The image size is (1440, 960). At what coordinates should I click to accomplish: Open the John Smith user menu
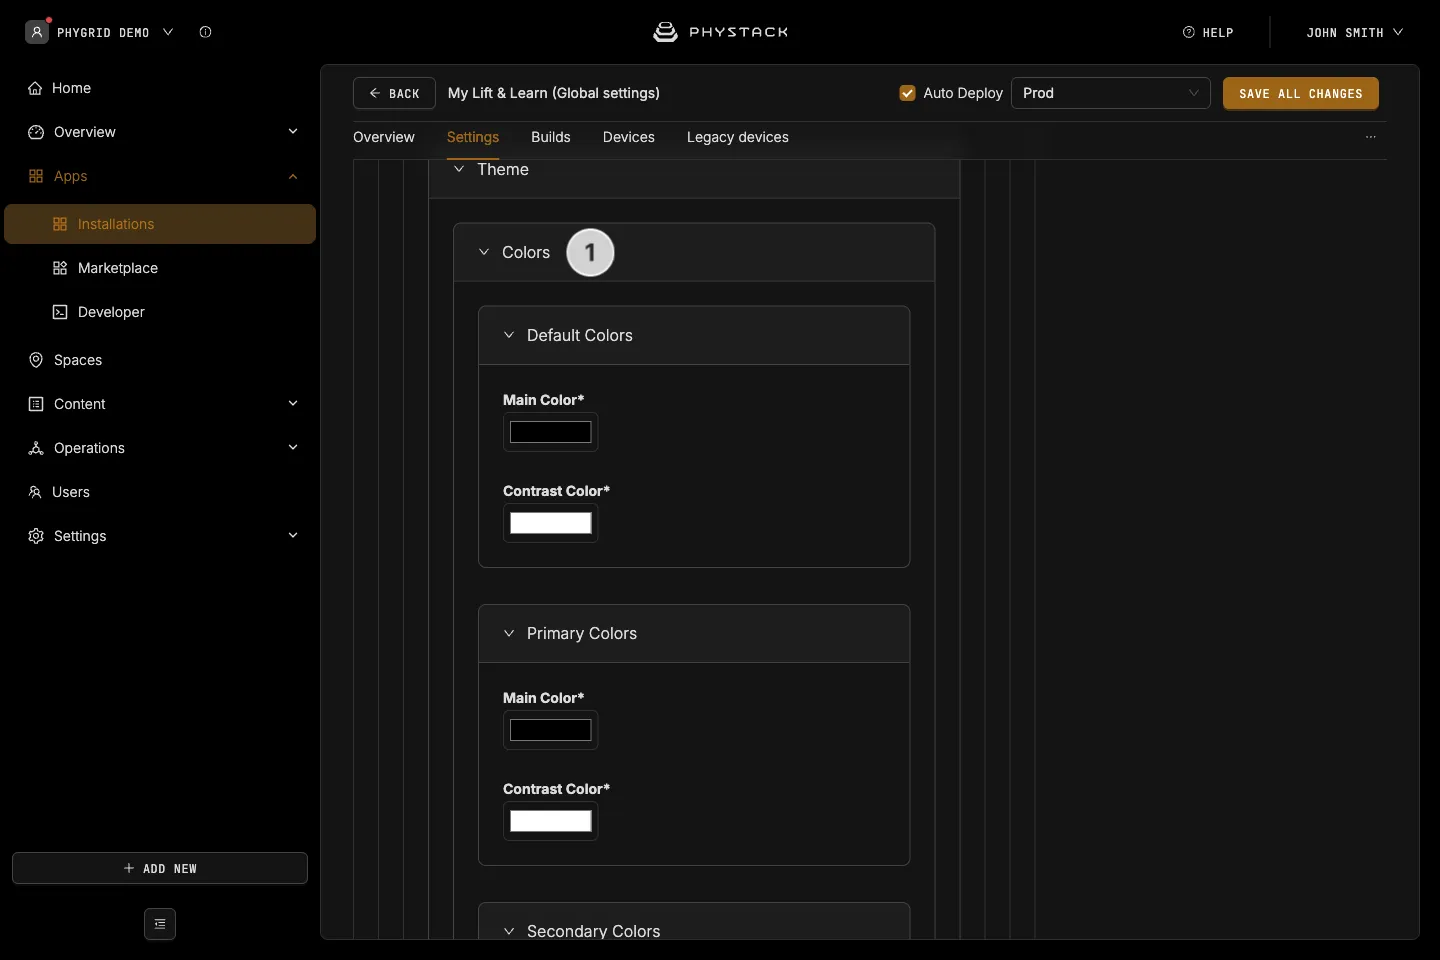[1354, 32]
